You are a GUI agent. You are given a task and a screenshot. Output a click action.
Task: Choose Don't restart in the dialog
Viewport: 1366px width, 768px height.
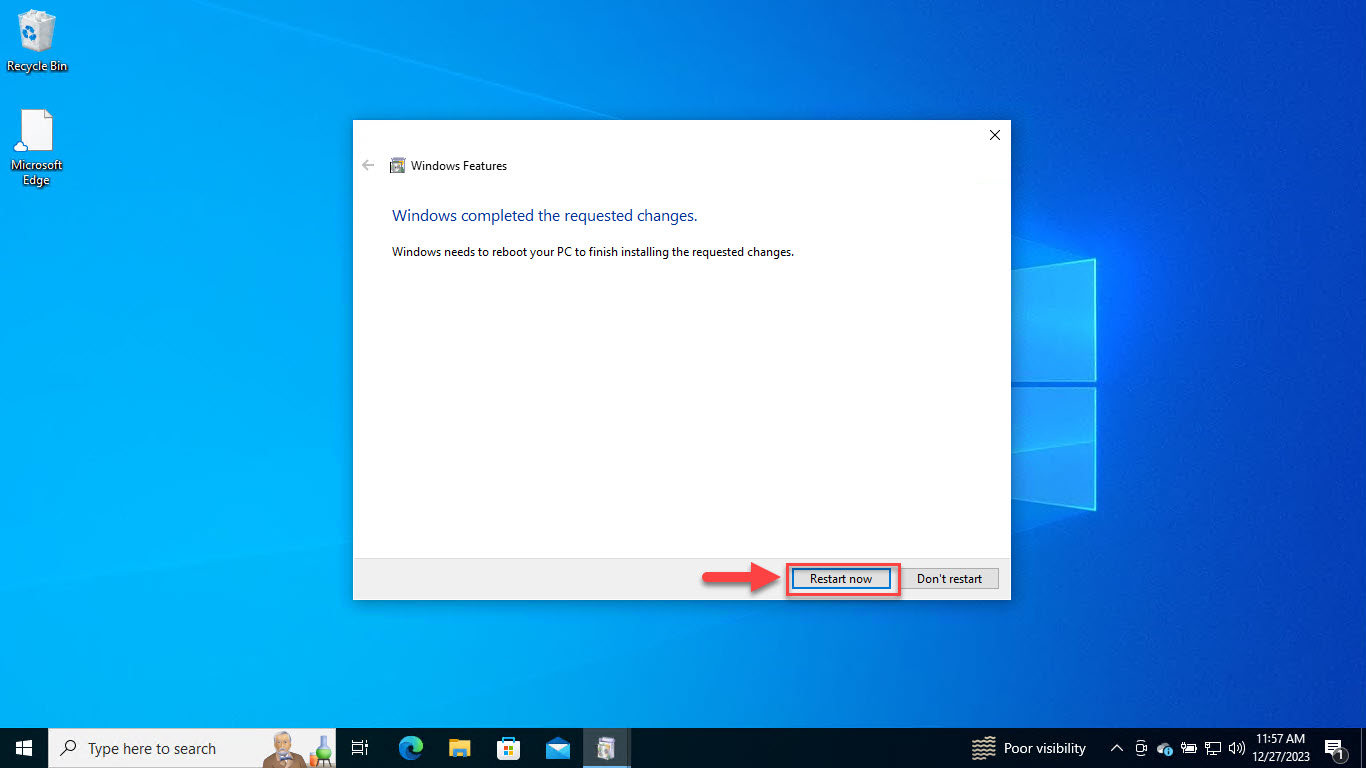(949, 579)
